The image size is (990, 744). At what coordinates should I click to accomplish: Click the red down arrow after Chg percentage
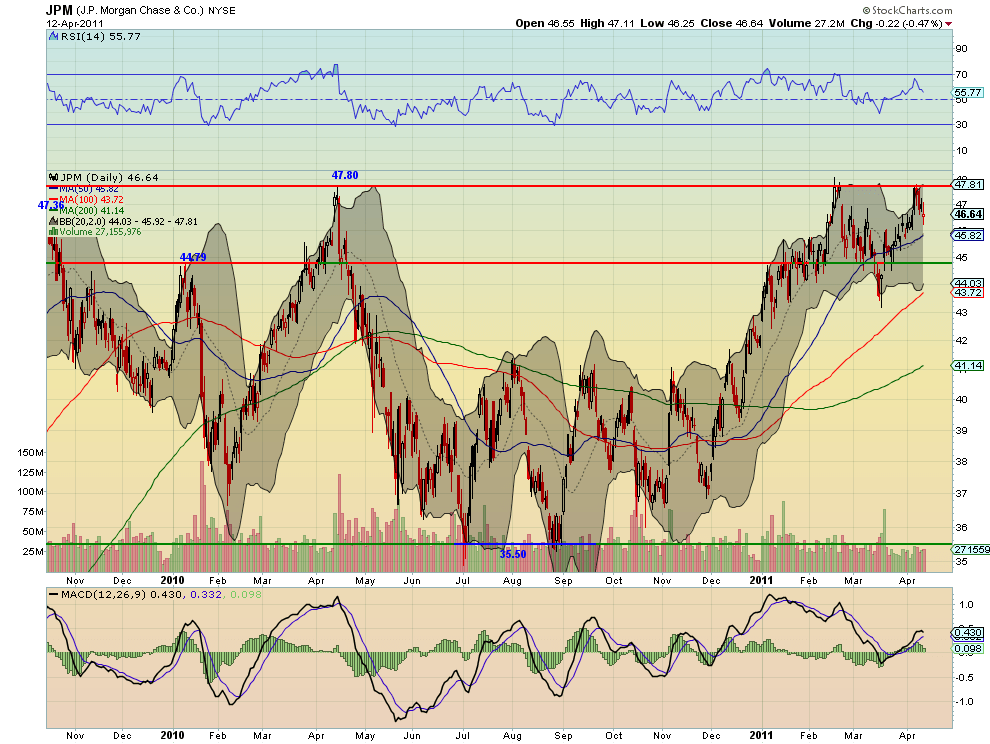point(949,24)
